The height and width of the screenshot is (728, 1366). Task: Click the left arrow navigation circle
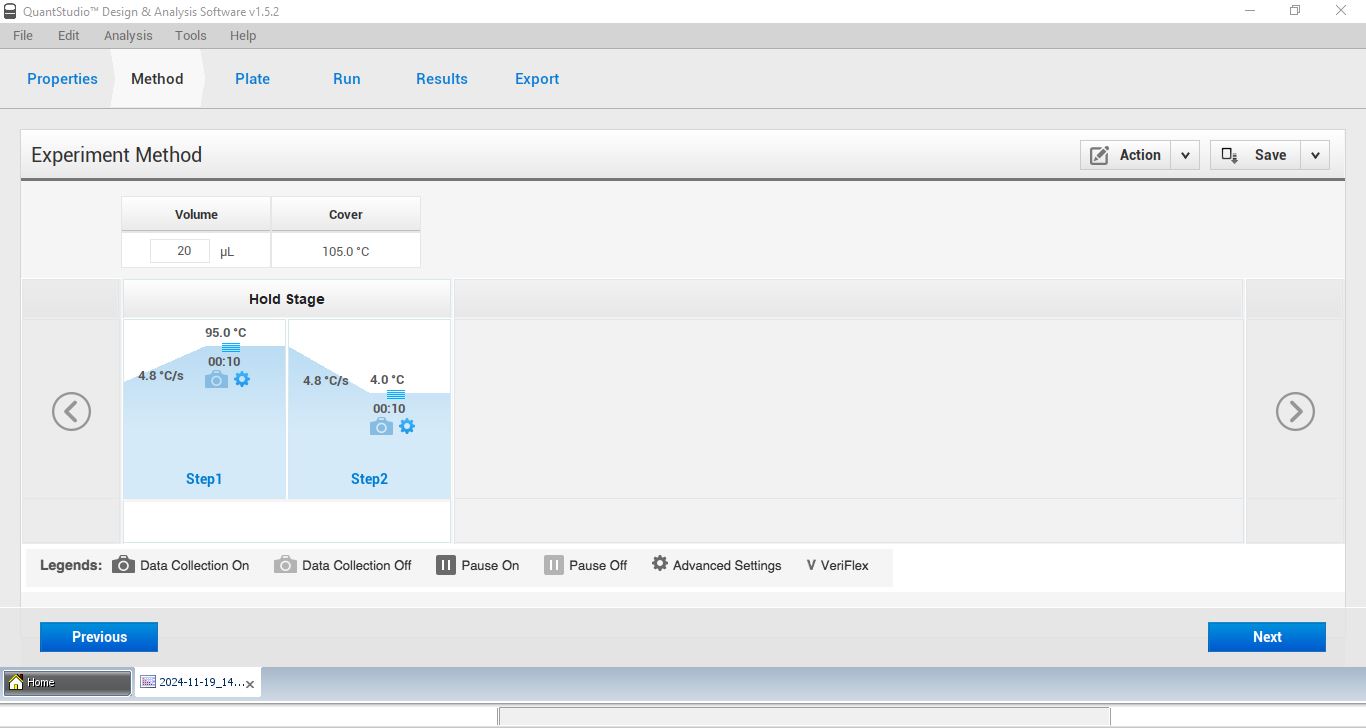(71, 411)
